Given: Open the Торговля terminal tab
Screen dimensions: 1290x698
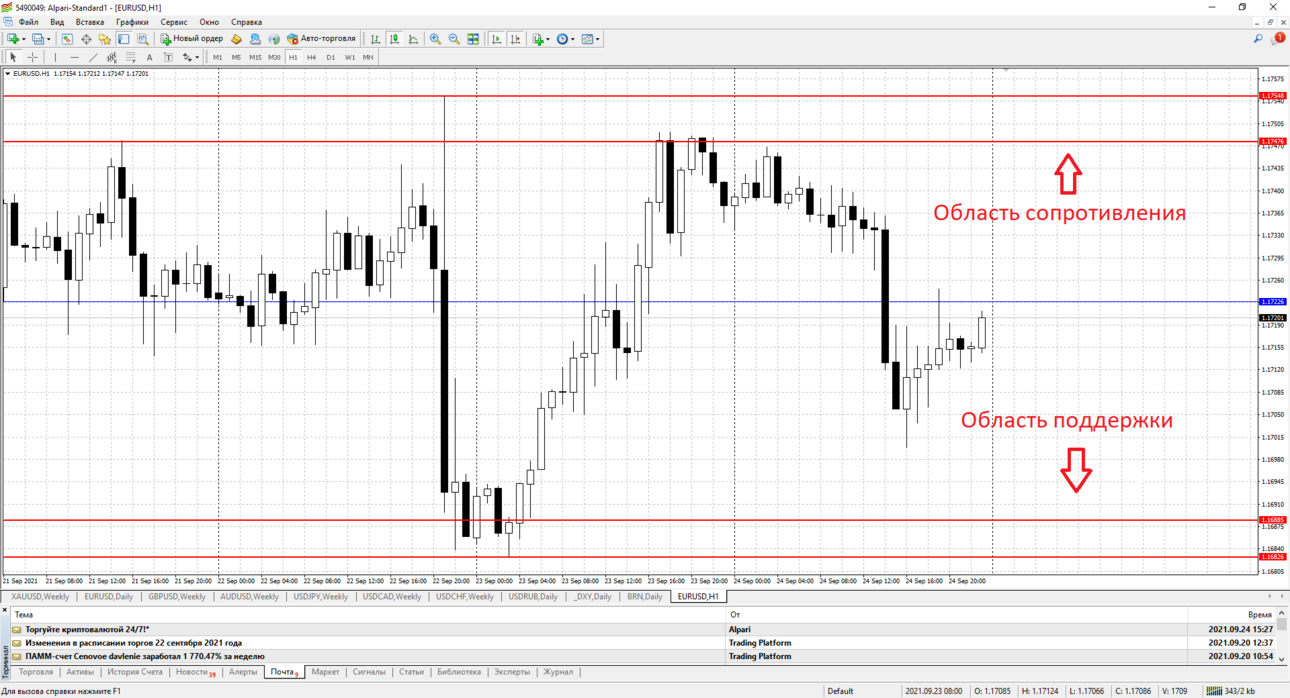Looking at the screenshot, I should (x=36, y=672).
